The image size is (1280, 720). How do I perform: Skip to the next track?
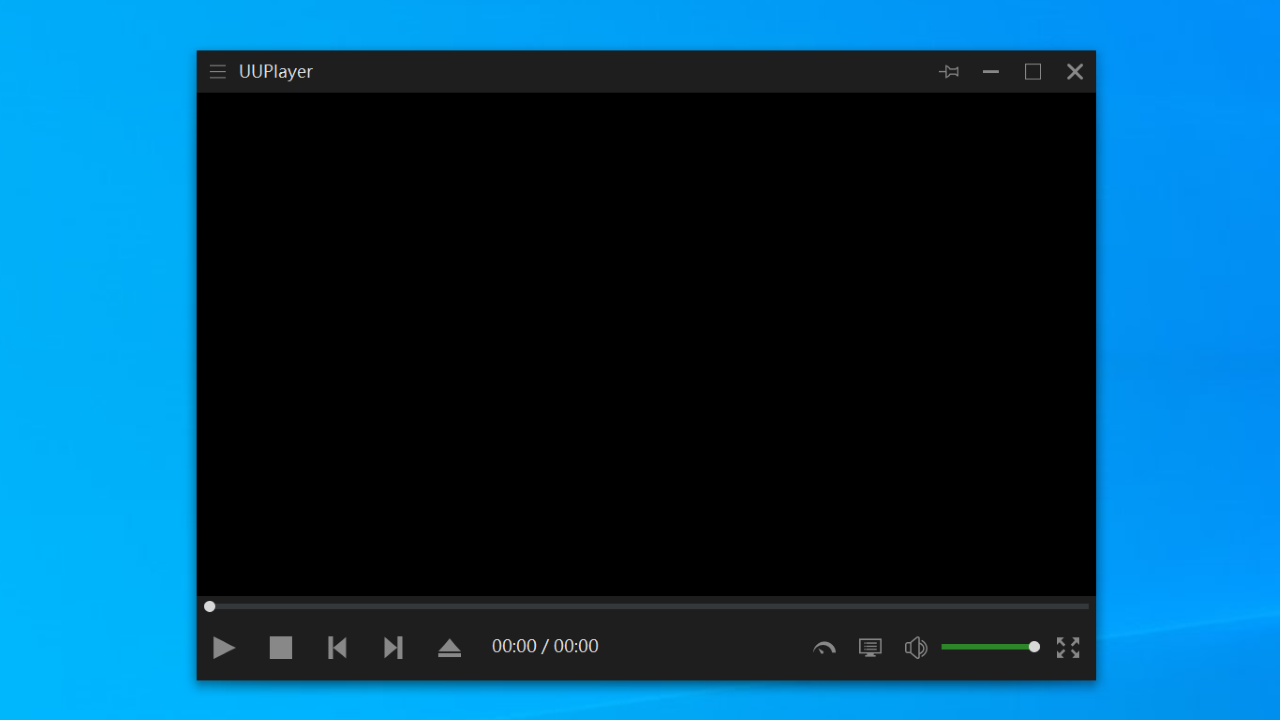pyautogui.click(x=393, y=648)
